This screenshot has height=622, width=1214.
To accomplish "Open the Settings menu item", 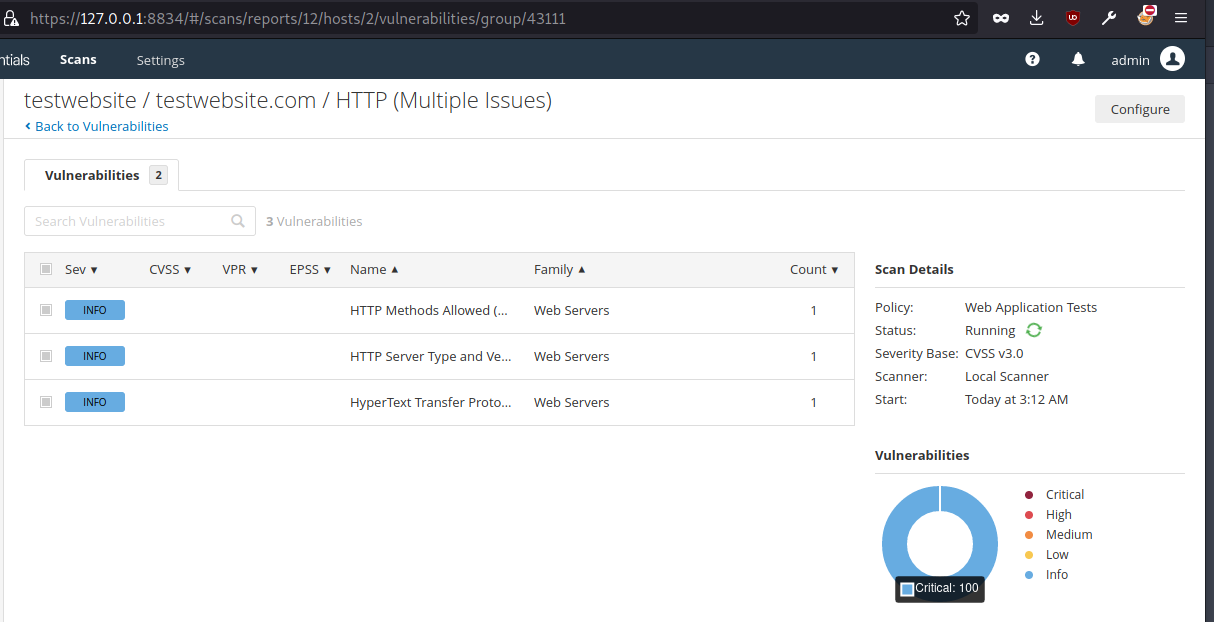I will pos(160,60).
